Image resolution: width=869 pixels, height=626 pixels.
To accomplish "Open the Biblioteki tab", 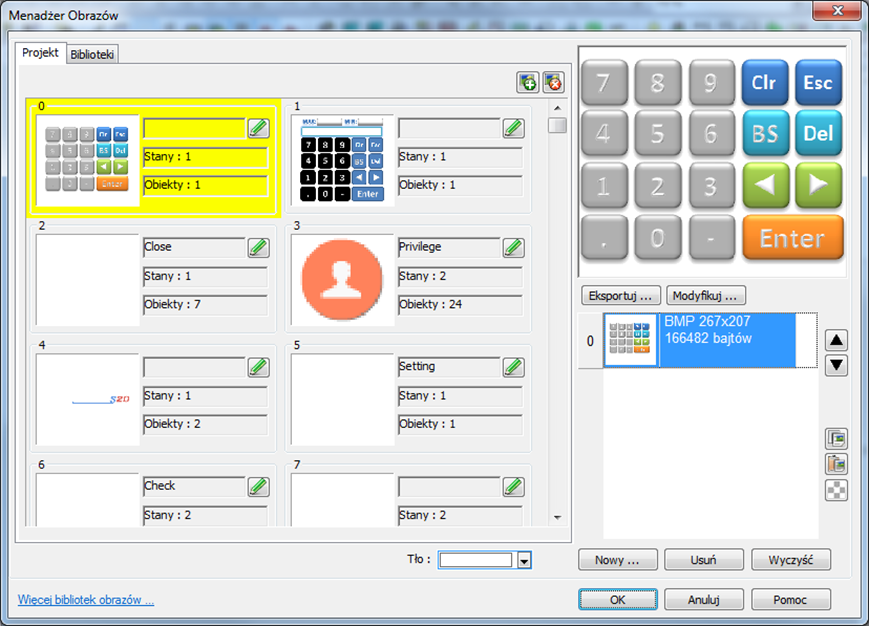I will click(92, 54).
